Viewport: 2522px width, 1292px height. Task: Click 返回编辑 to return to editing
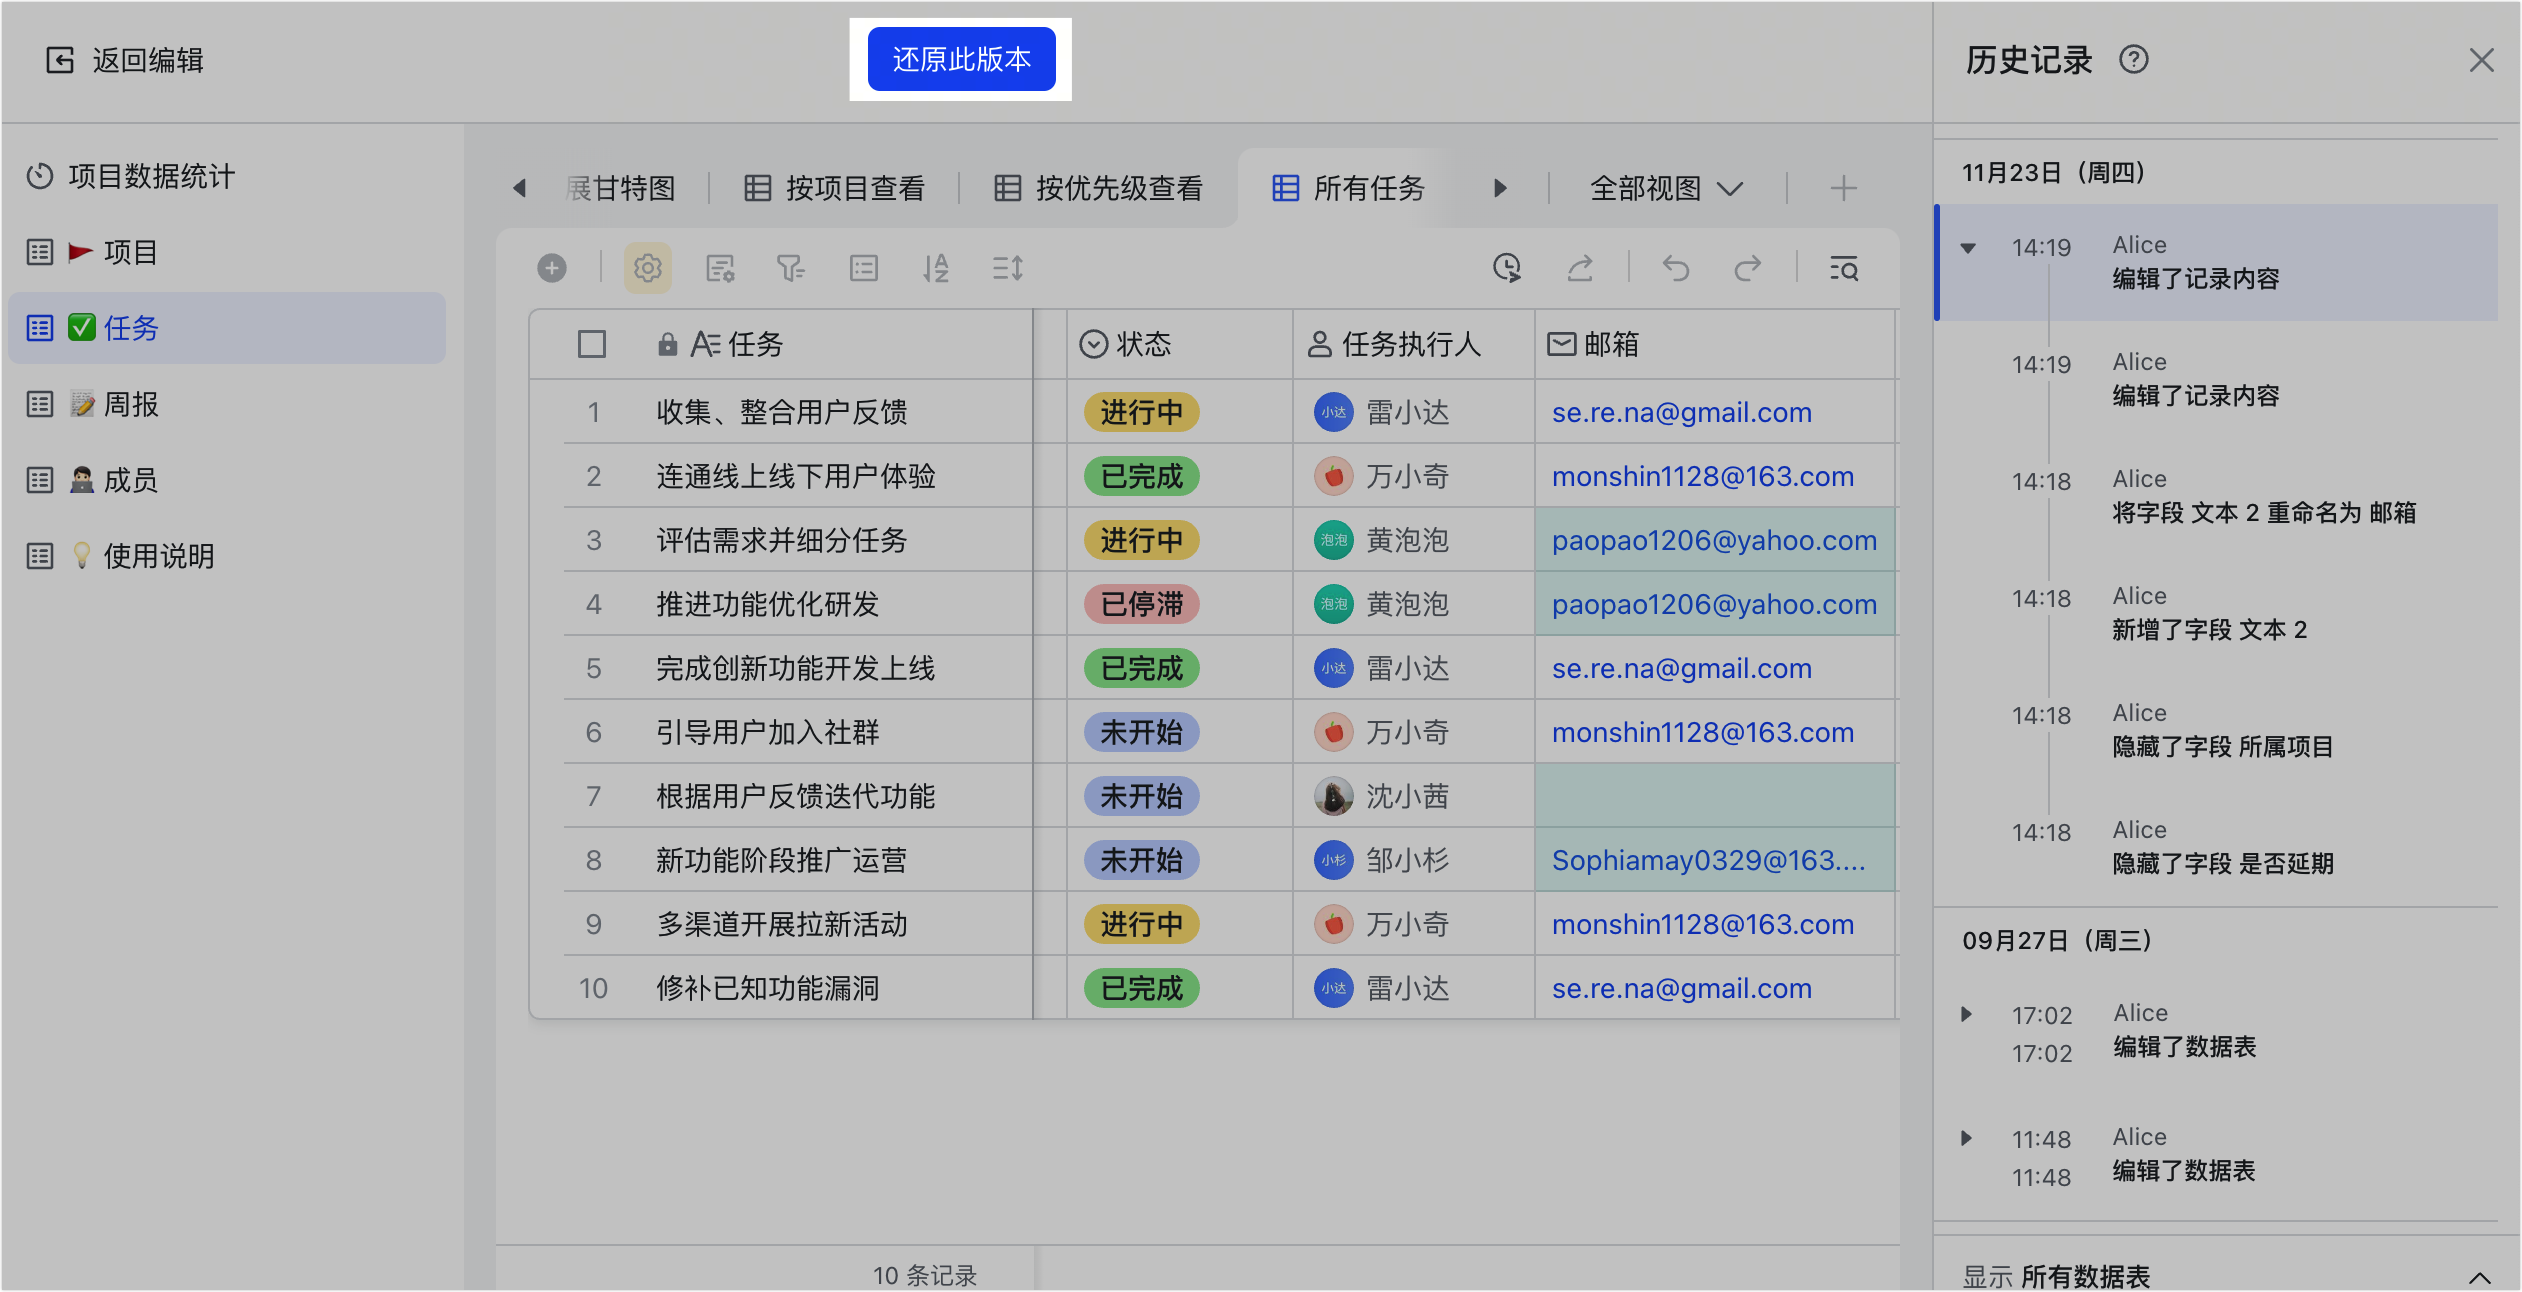pos(126,60)
